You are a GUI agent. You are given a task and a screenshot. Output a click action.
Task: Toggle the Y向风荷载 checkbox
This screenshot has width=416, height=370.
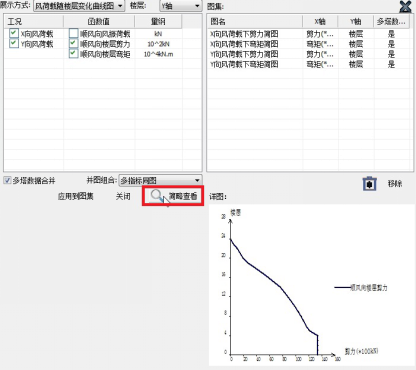tap(14, 43)
